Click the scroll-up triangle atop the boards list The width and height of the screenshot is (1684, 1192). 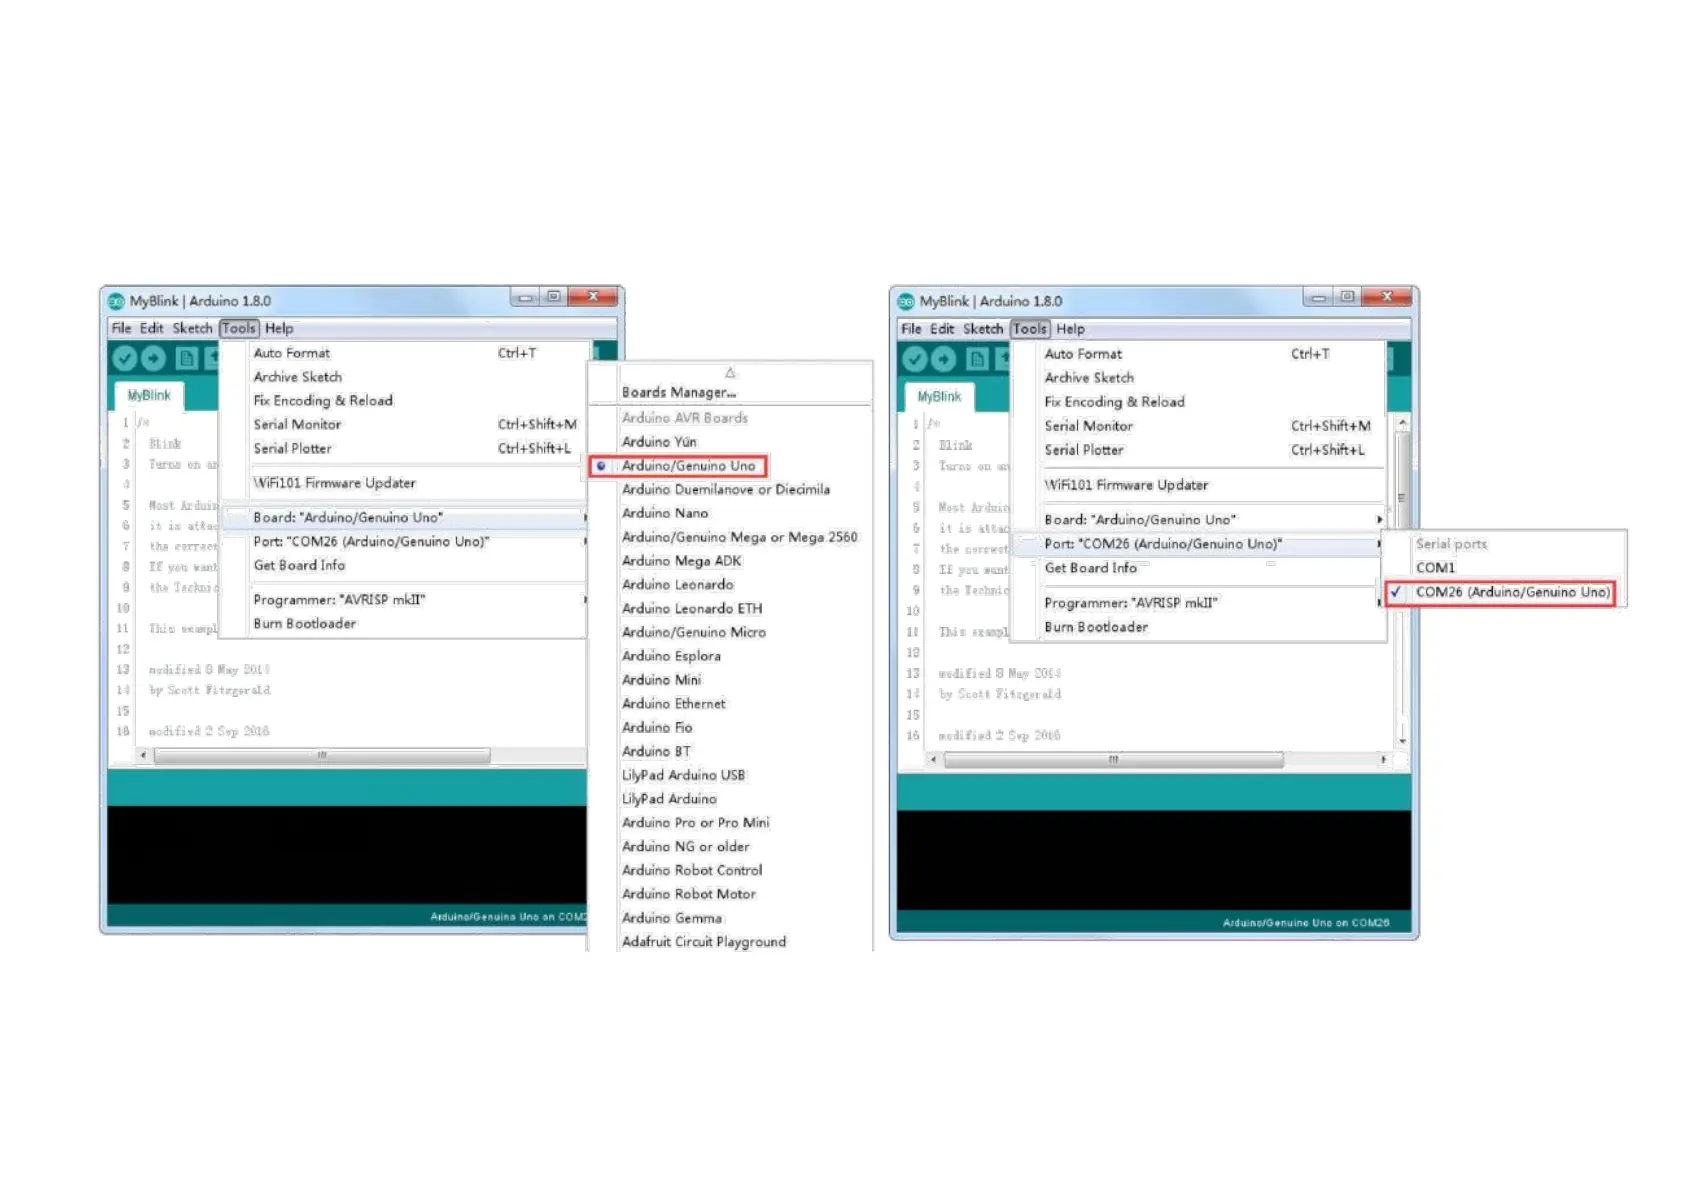[x=730, y=373]
